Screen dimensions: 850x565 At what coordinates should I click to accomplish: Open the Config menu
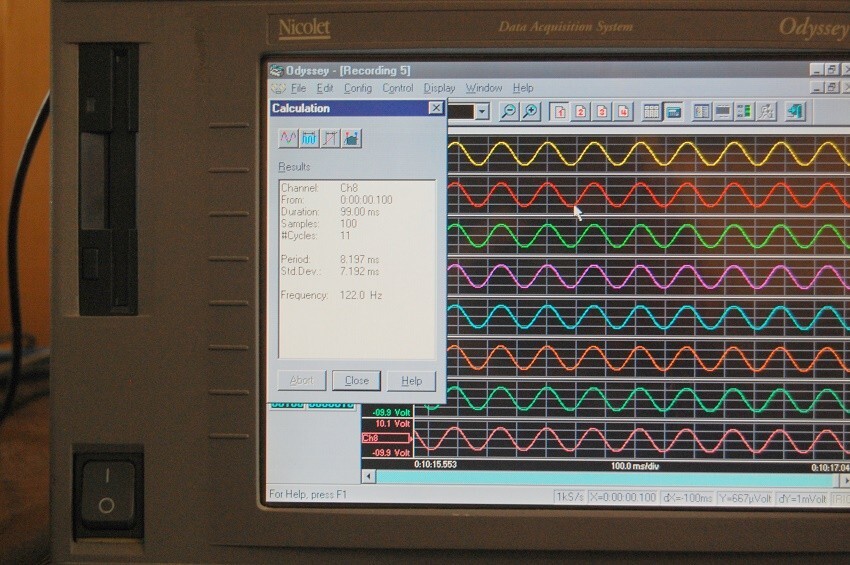point(358,88)
